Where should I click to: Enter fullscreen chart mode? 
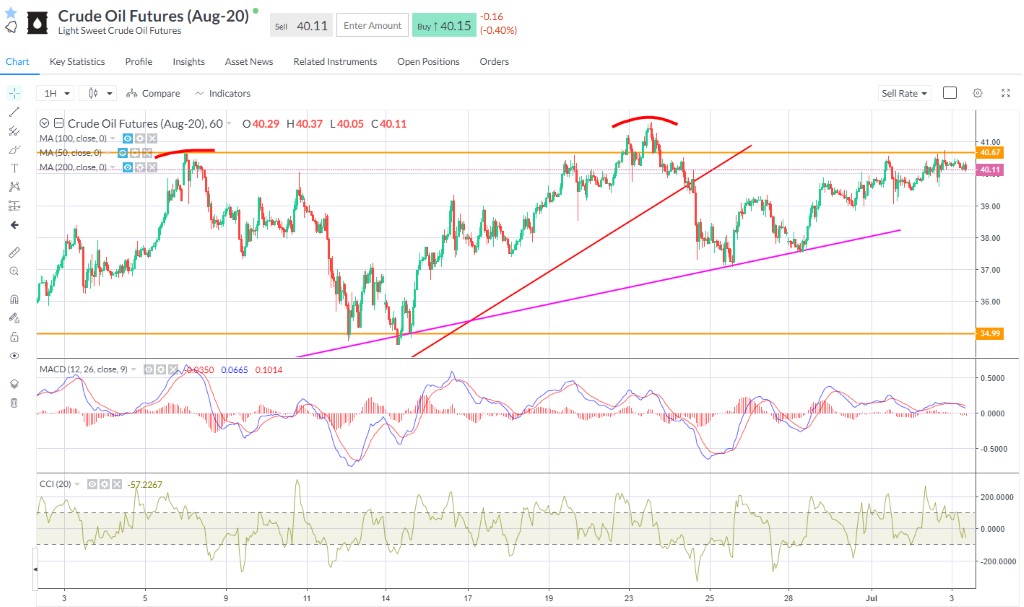click(x=1005, y=93)
